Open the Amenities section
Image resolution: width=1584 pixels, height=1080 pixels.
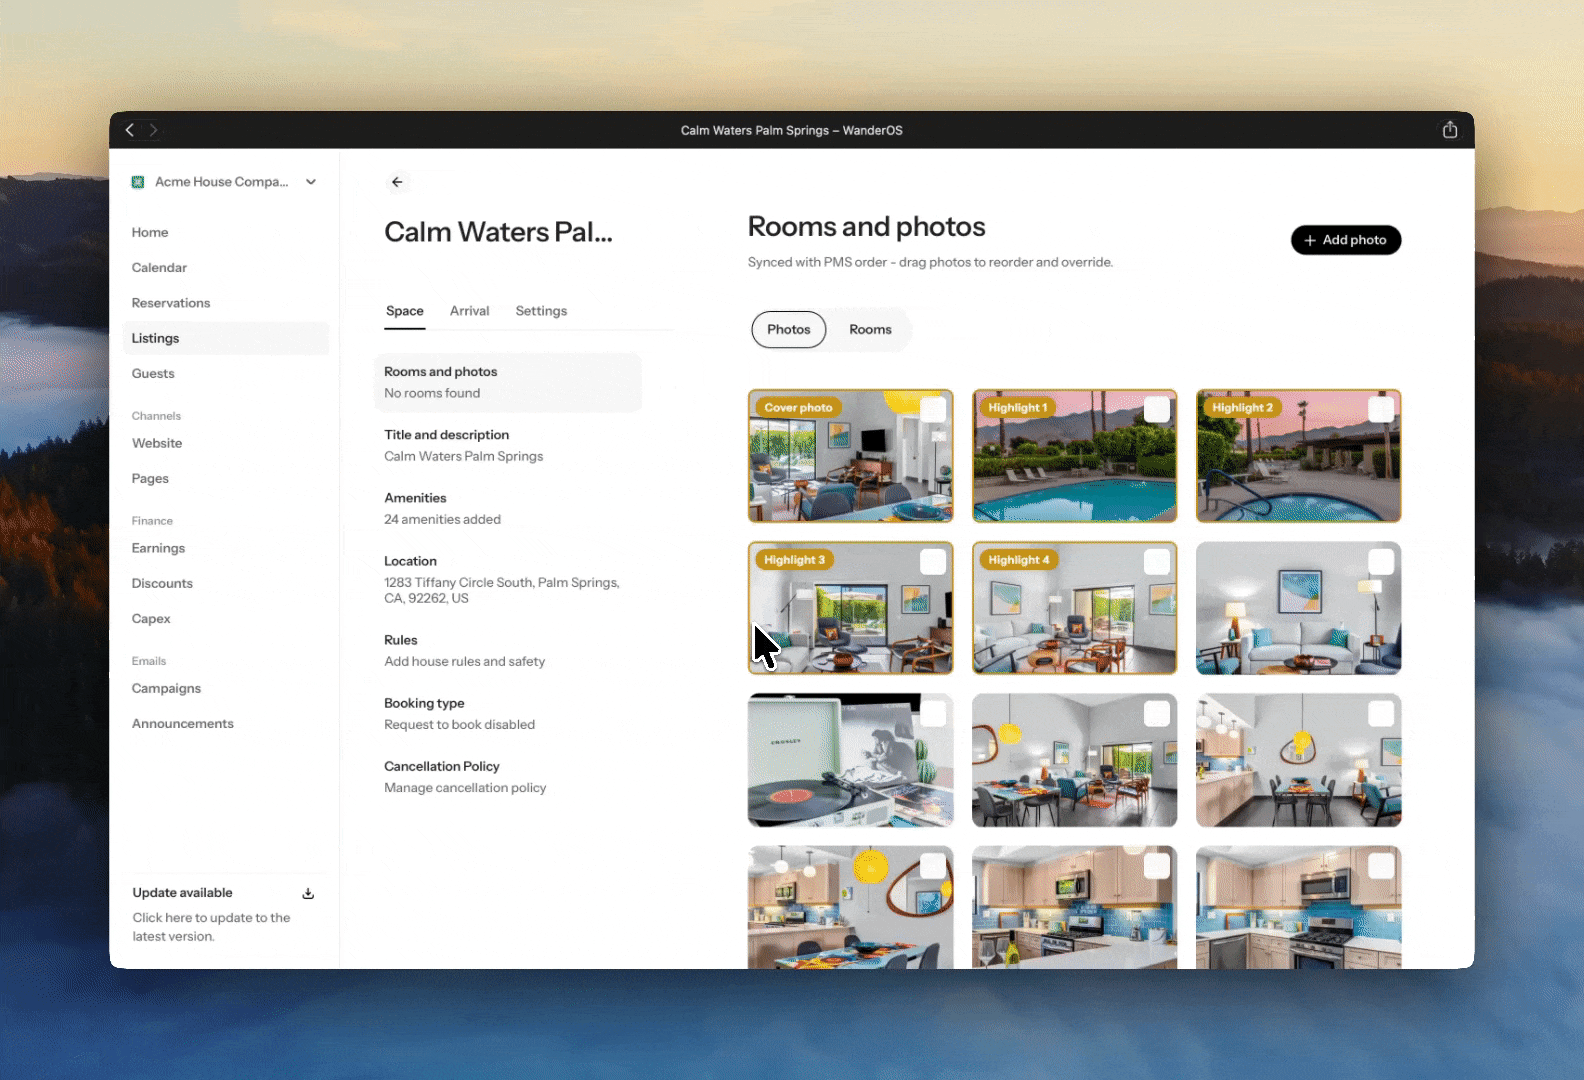(x=508, y=508)
